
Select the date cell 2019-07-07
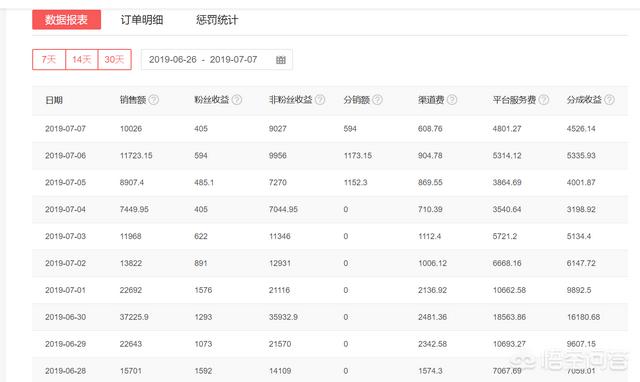pos(65,129)
